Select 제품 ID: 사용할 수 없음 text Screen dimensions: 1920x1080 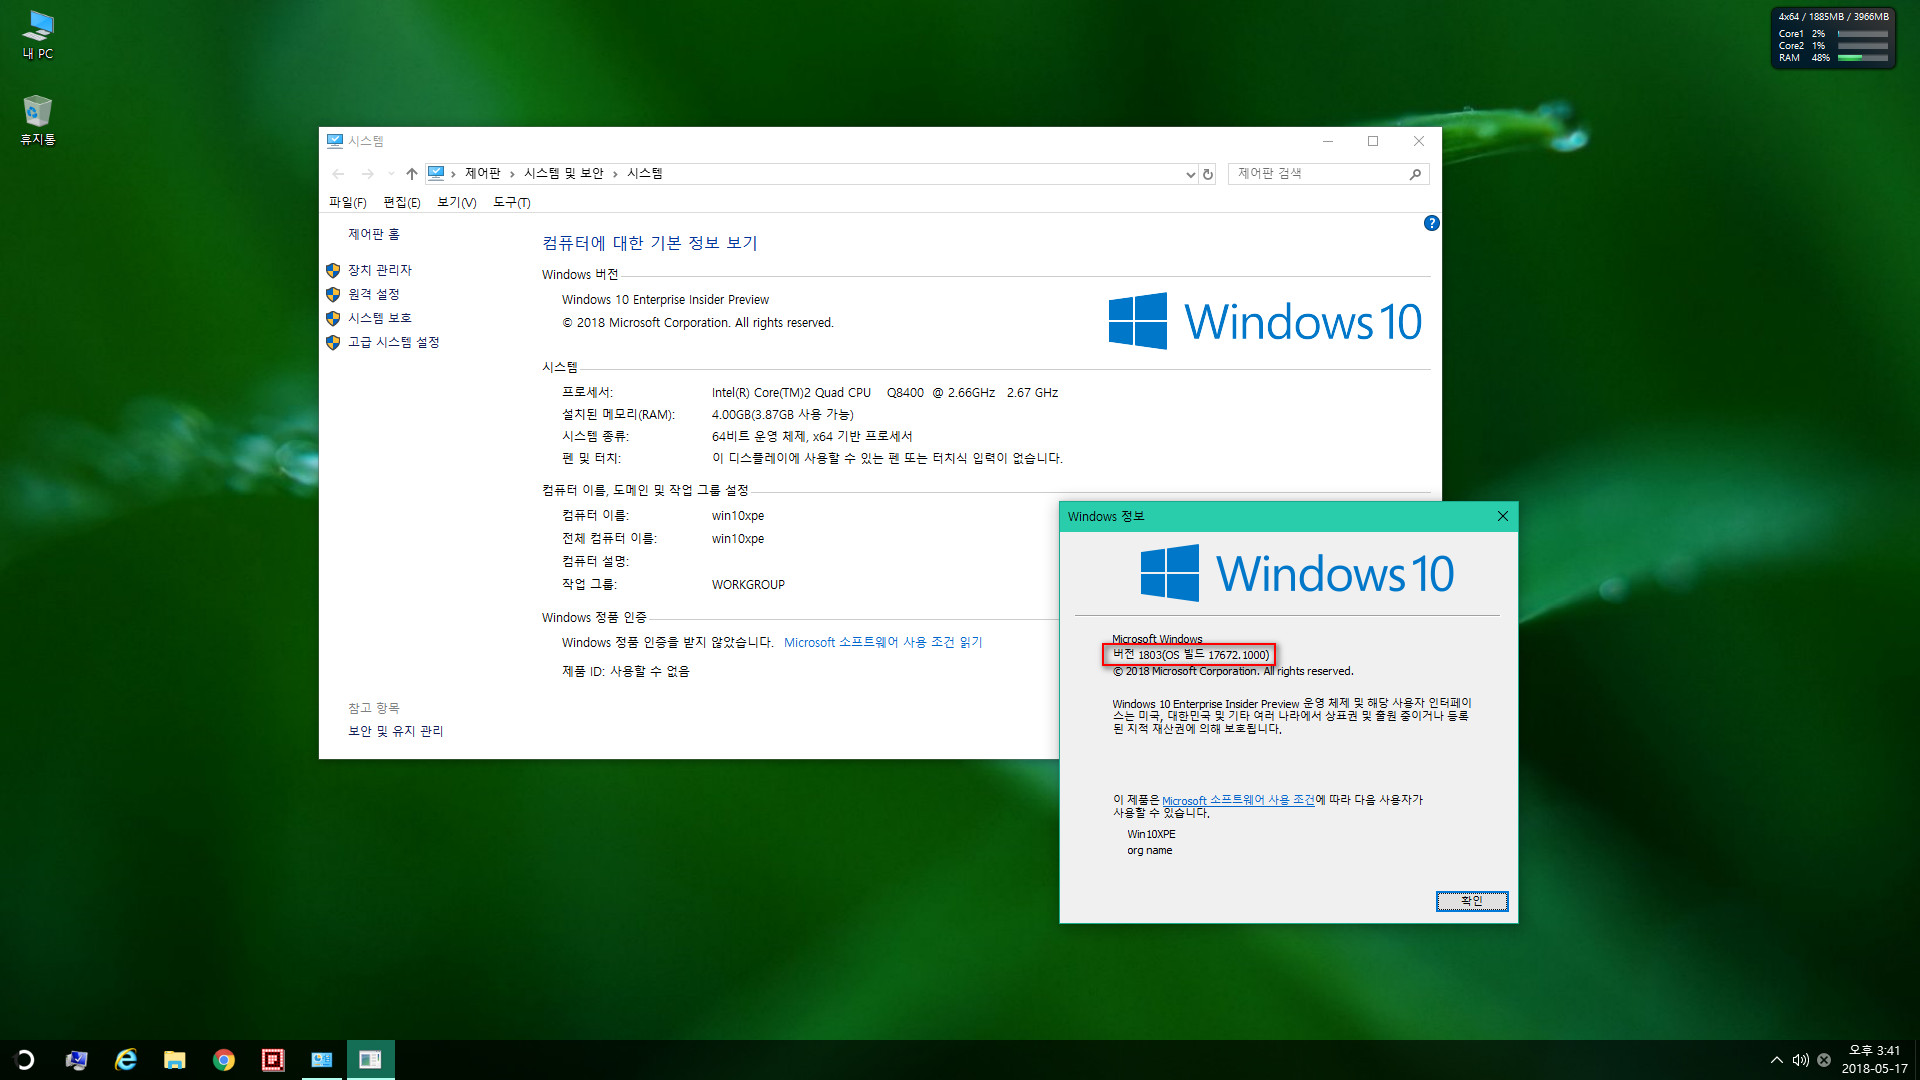pyautogui.click(x=626, y=672)
